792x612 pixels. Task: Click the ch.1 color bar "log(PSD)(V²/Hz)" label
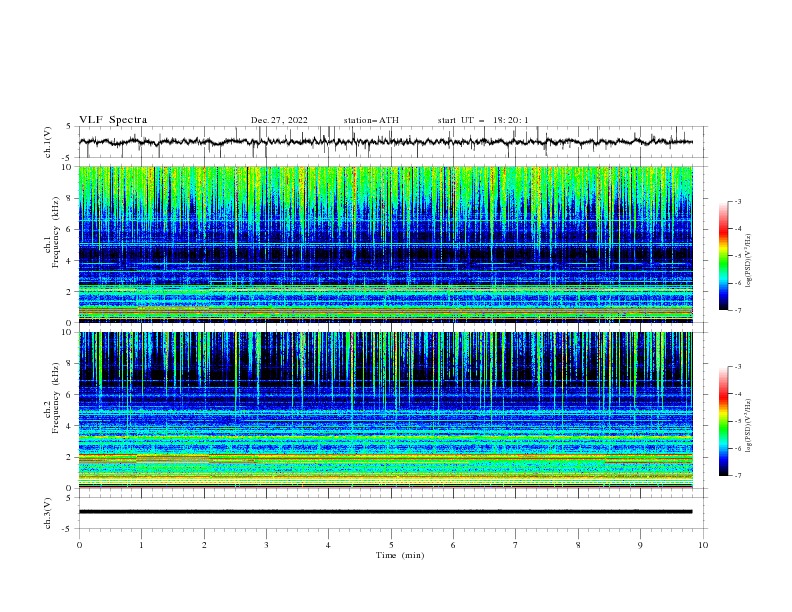[749, 261]
